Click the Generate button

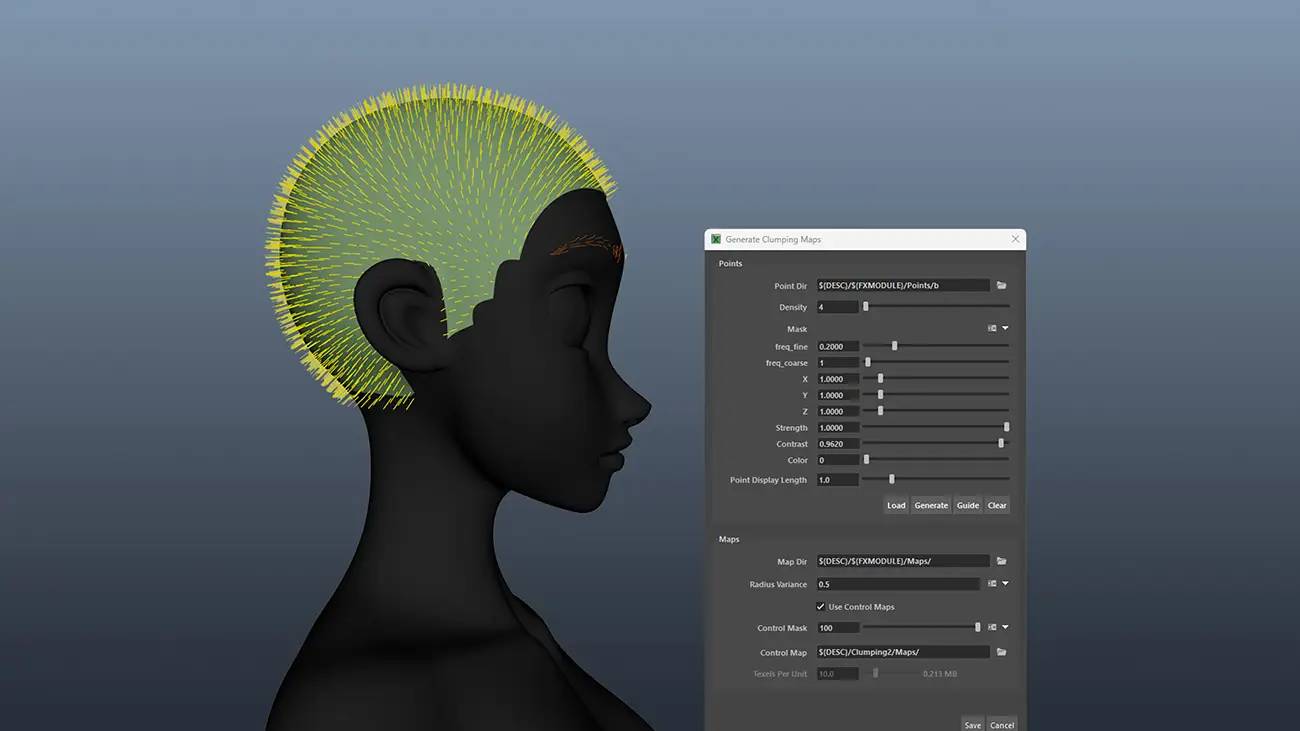(x=931, y=505)
